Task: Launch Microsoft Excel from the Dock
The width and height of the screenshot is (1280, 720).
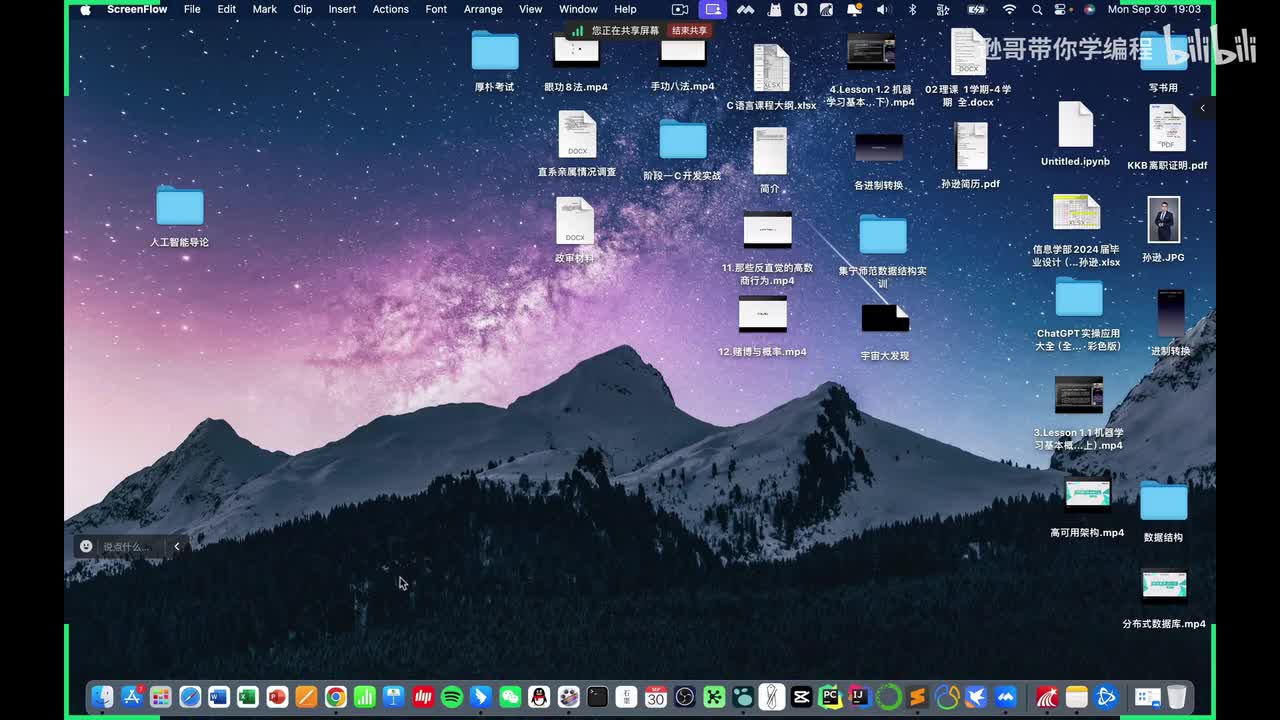Action: point(248,697)
